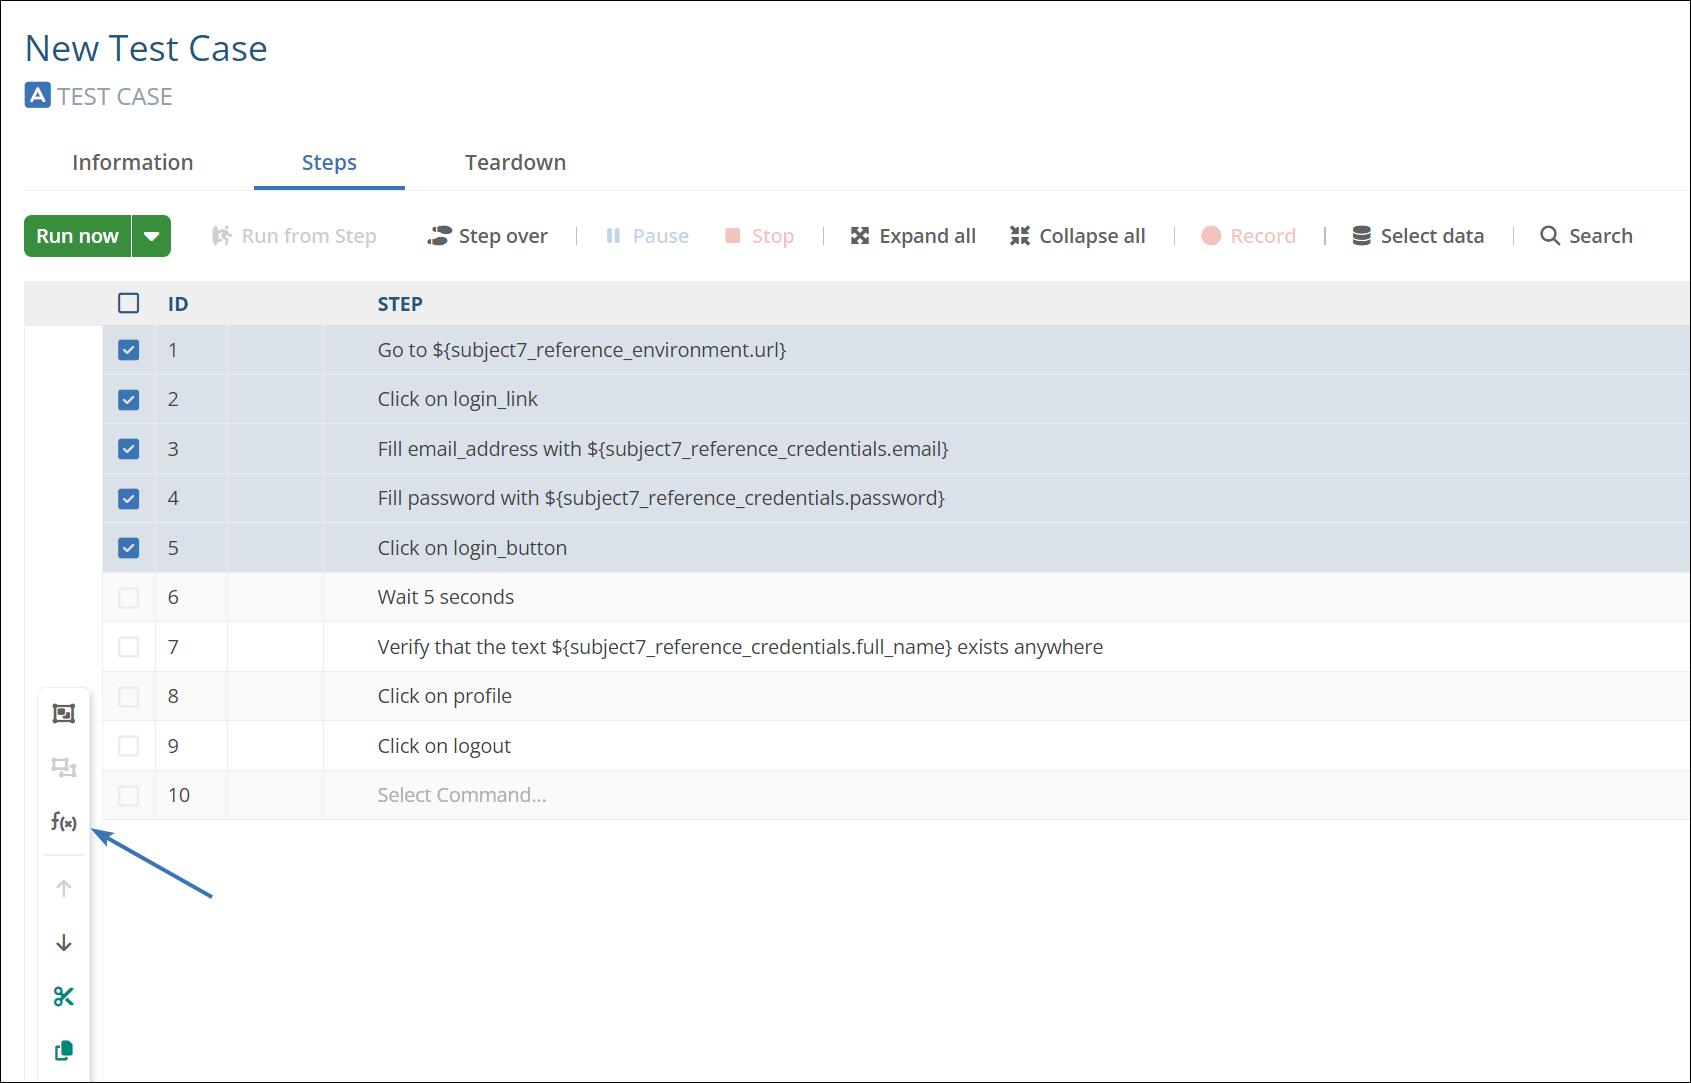Copy selected steps with copy icon
Image resolution: width=1691 pixels, height=1083 pixels.
pyautogui.click(x=64, y=1051)
